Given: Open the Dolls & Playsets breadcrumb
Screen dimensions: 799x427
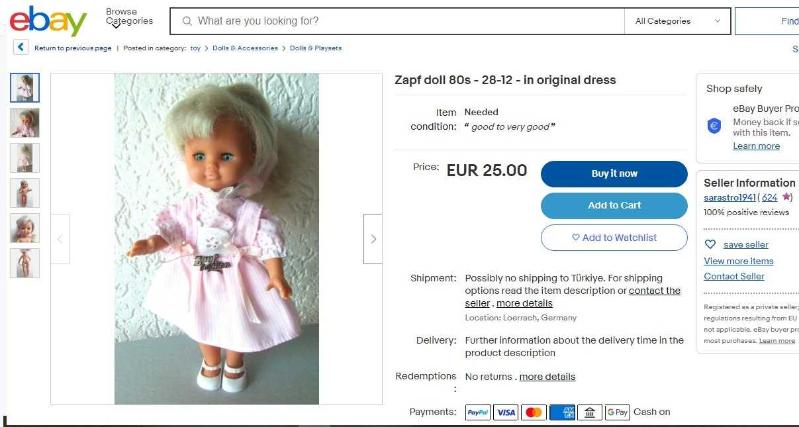Looking at the screenshot, I should 316,48.
